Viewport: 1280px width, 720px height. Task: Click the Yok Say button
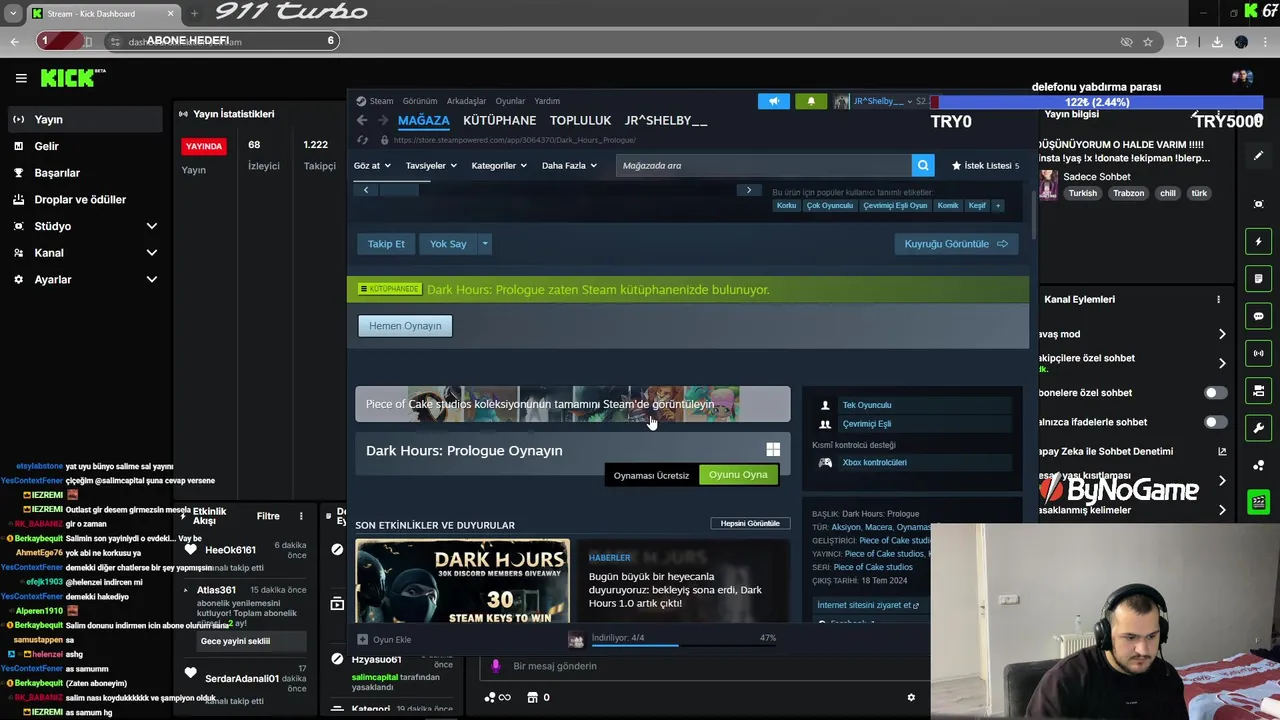pyautogui.click(x=448, y=244)
